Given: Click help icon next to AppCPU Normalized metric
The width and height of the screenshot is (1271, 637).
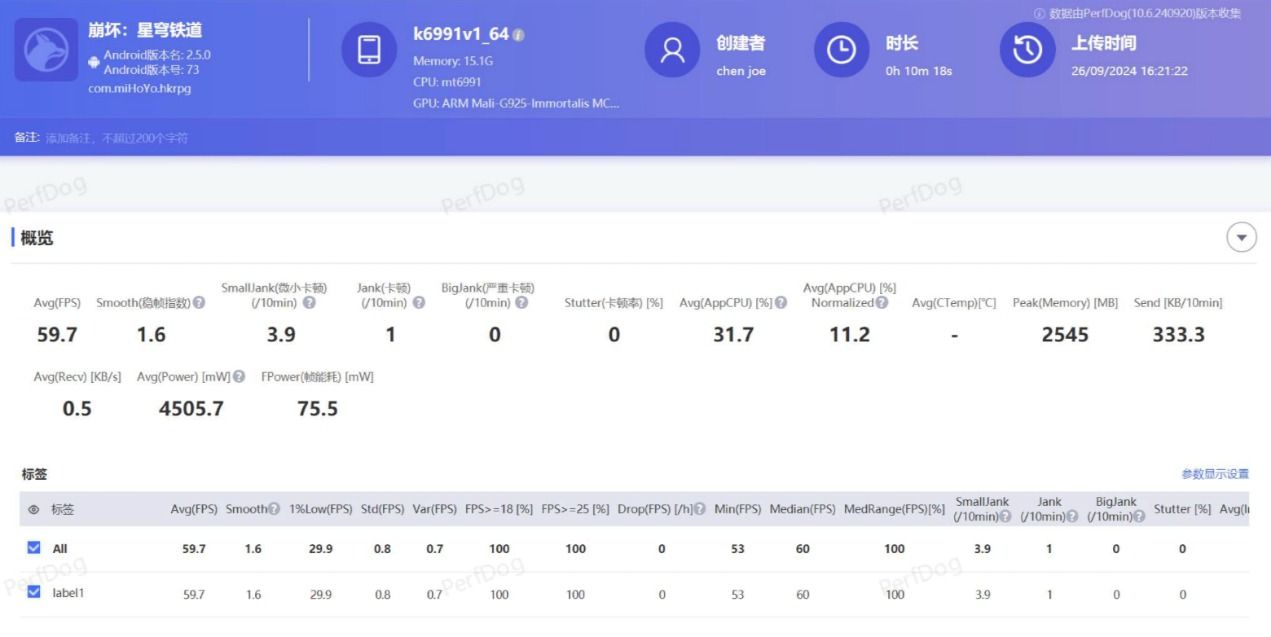Looking at the screenshot, I should (x=882, y=303).
